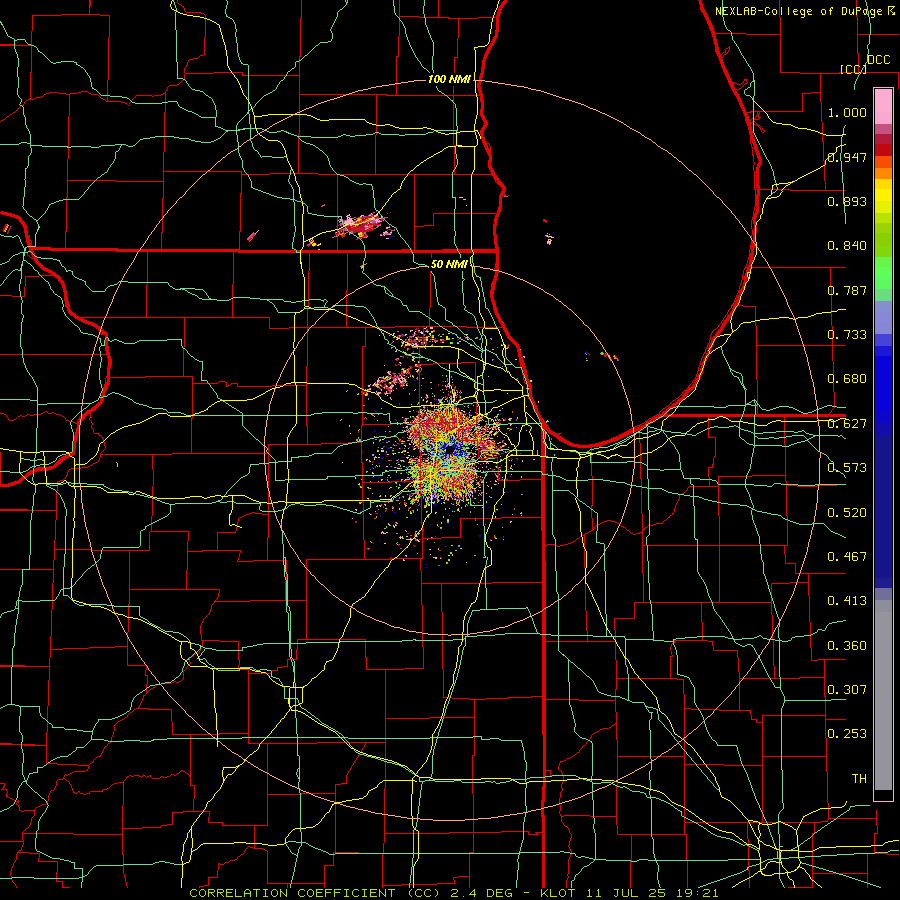Select the 0.947 legend value
Screen dimensions: 900x900
tap(847, 157)
